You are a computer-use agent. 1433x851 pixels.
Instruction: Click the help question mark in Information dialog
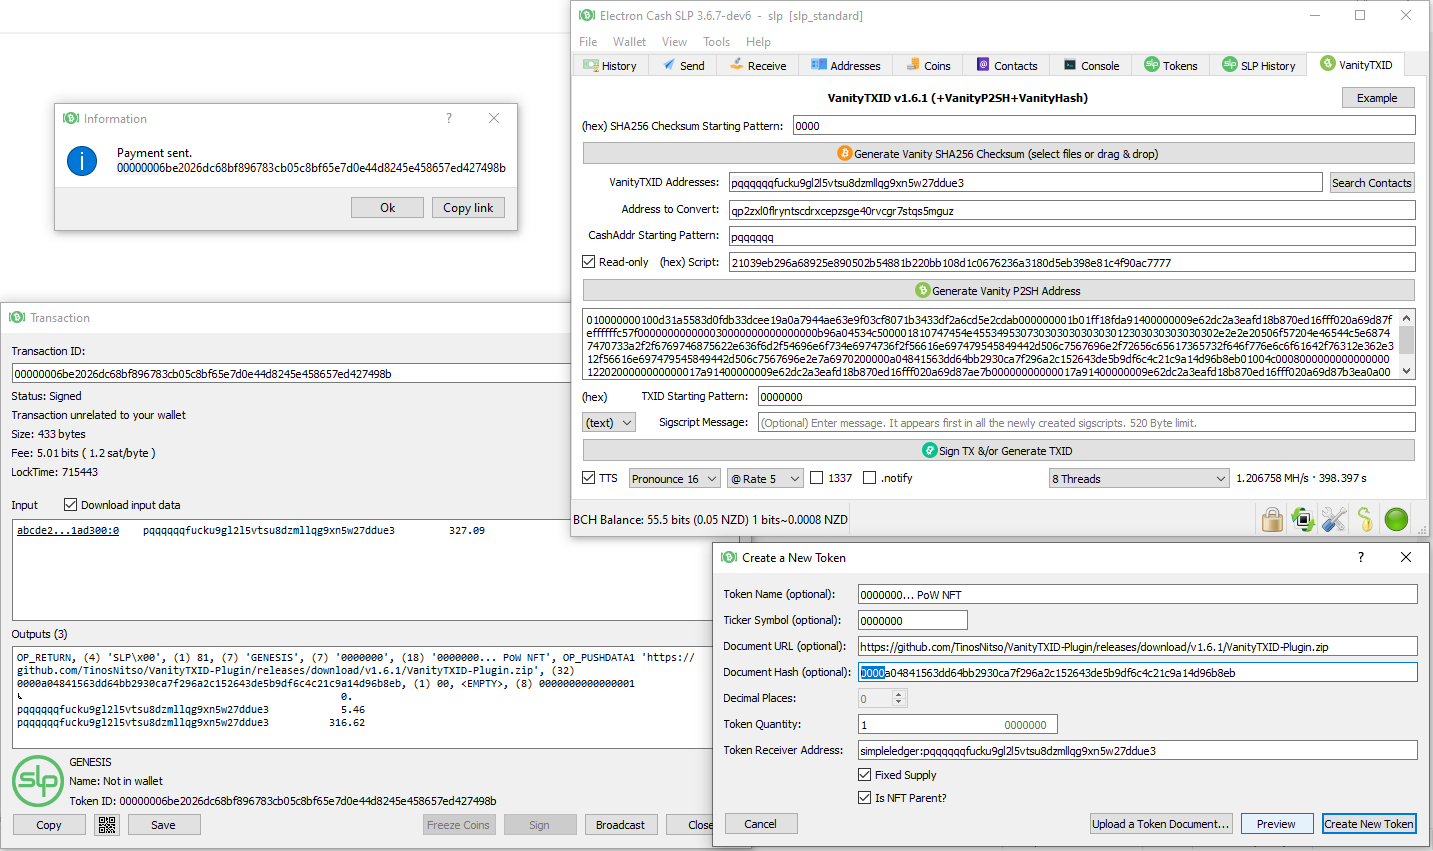449,118
